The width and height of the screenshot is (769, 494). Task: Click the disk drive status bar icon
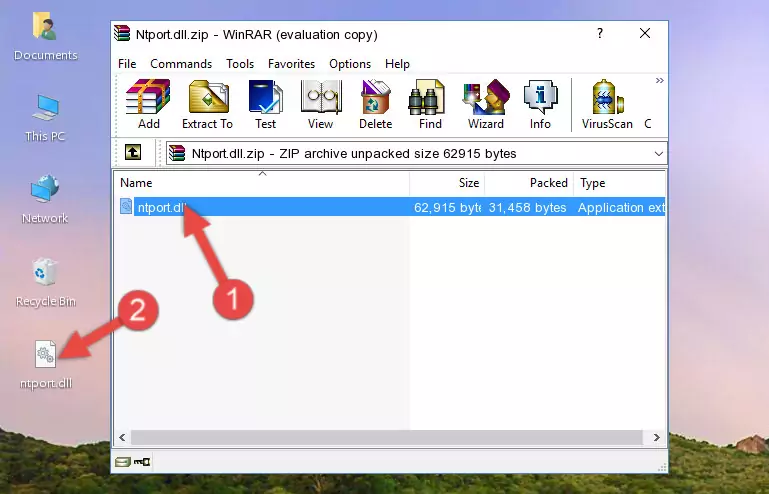point(122,461)
